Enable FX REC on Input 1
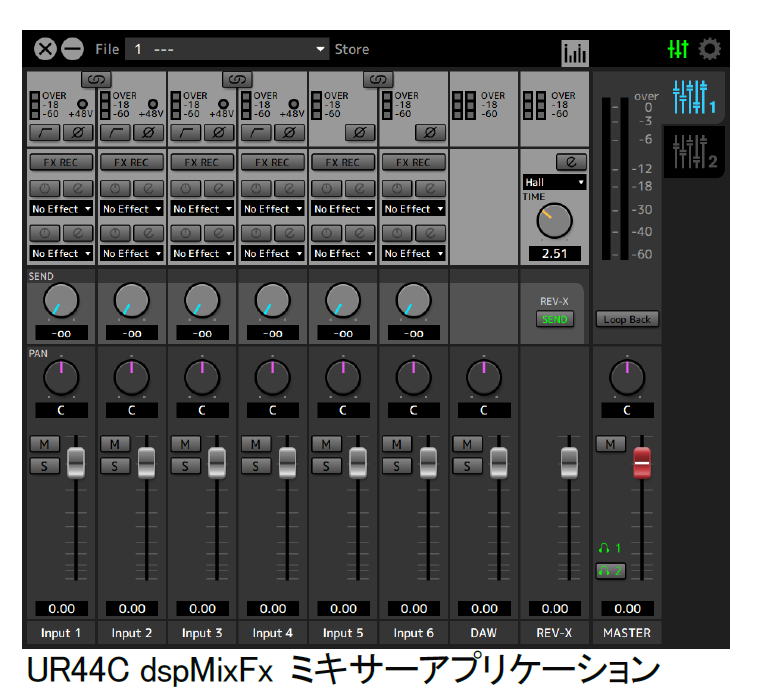The width and height of the screenshot is (757, 699). coord(61,162)
